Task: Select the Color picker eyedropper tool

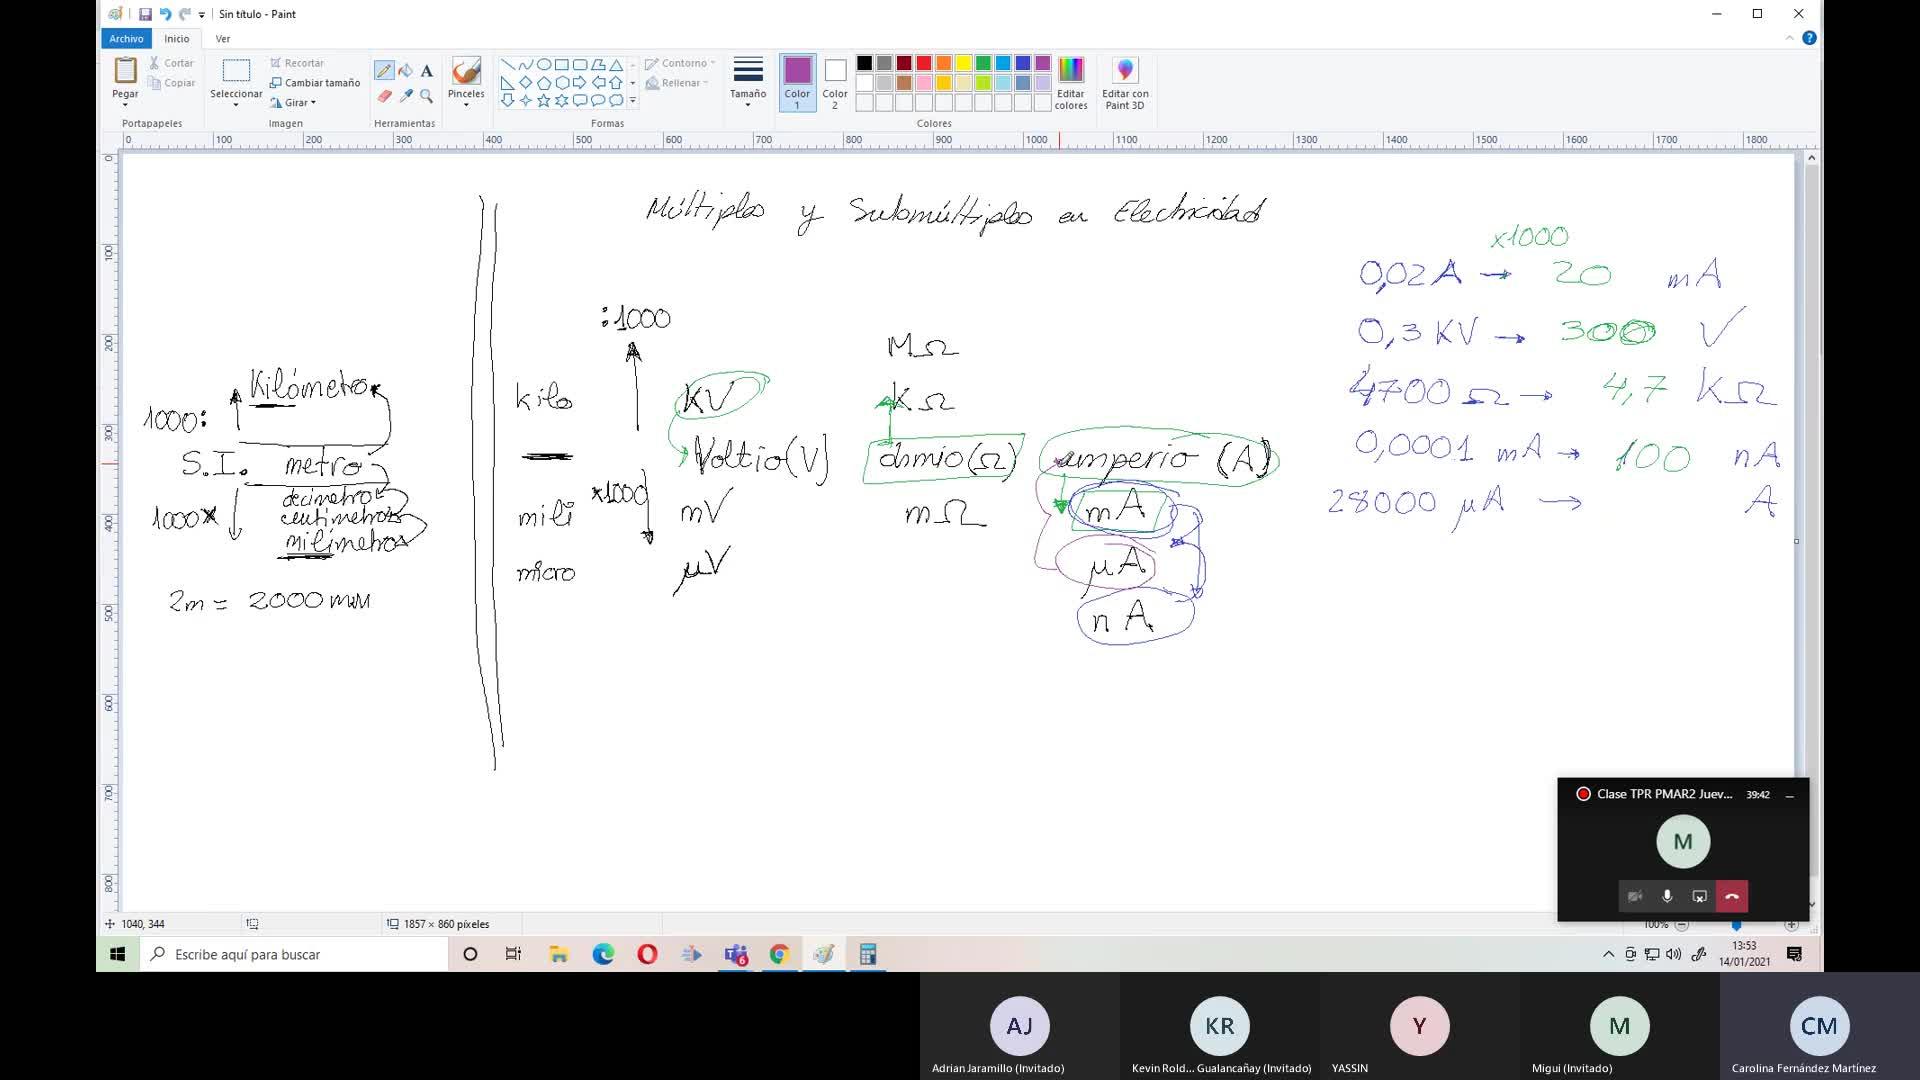Action: [x=405, y=96]
